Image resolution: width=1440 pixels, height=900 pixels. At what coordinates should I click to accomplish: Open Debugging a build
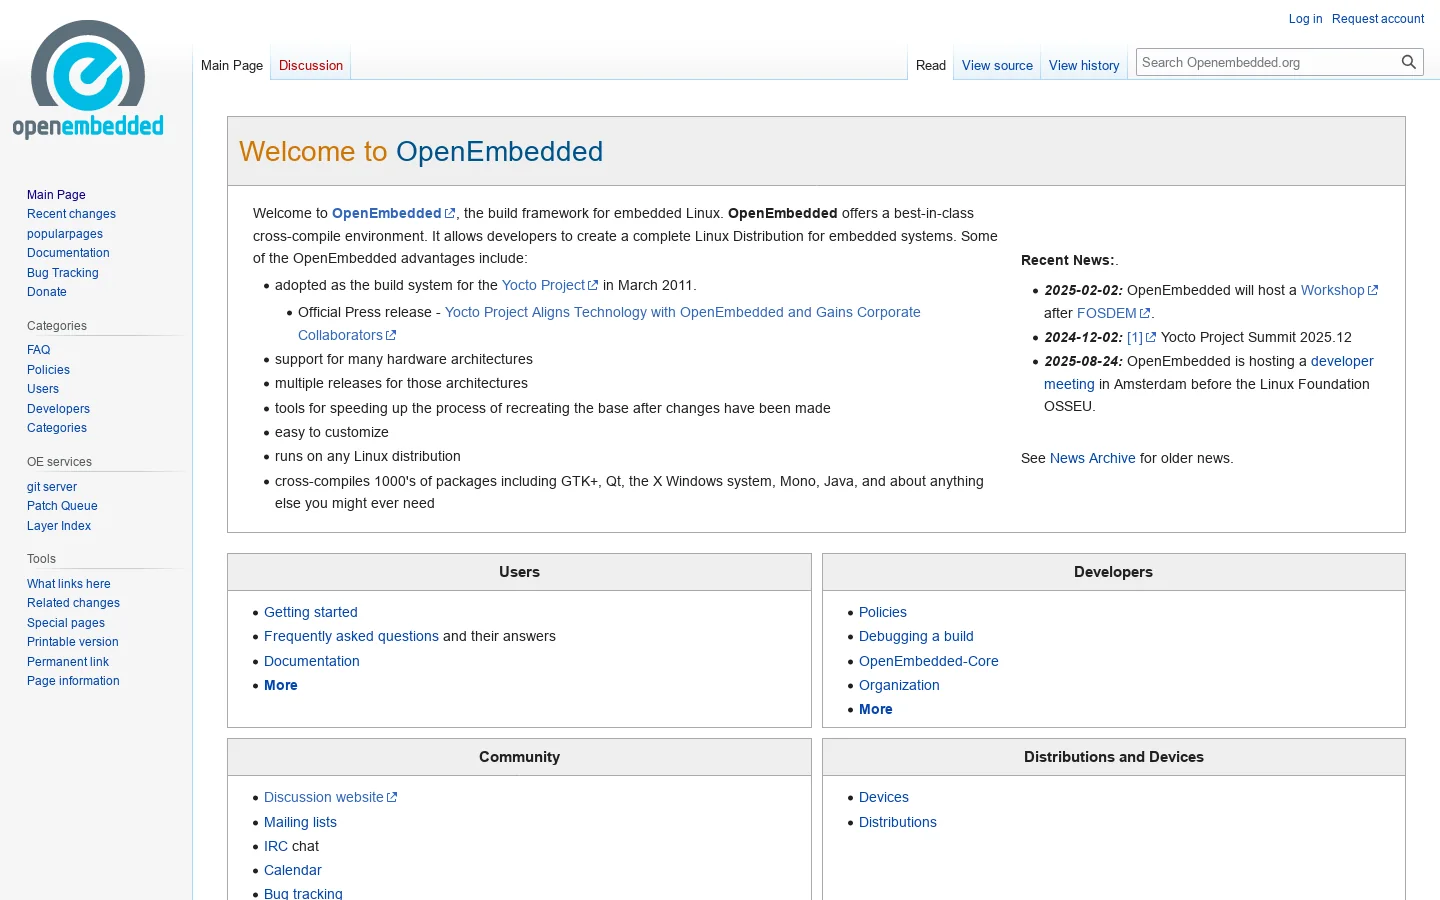point(916,636)
